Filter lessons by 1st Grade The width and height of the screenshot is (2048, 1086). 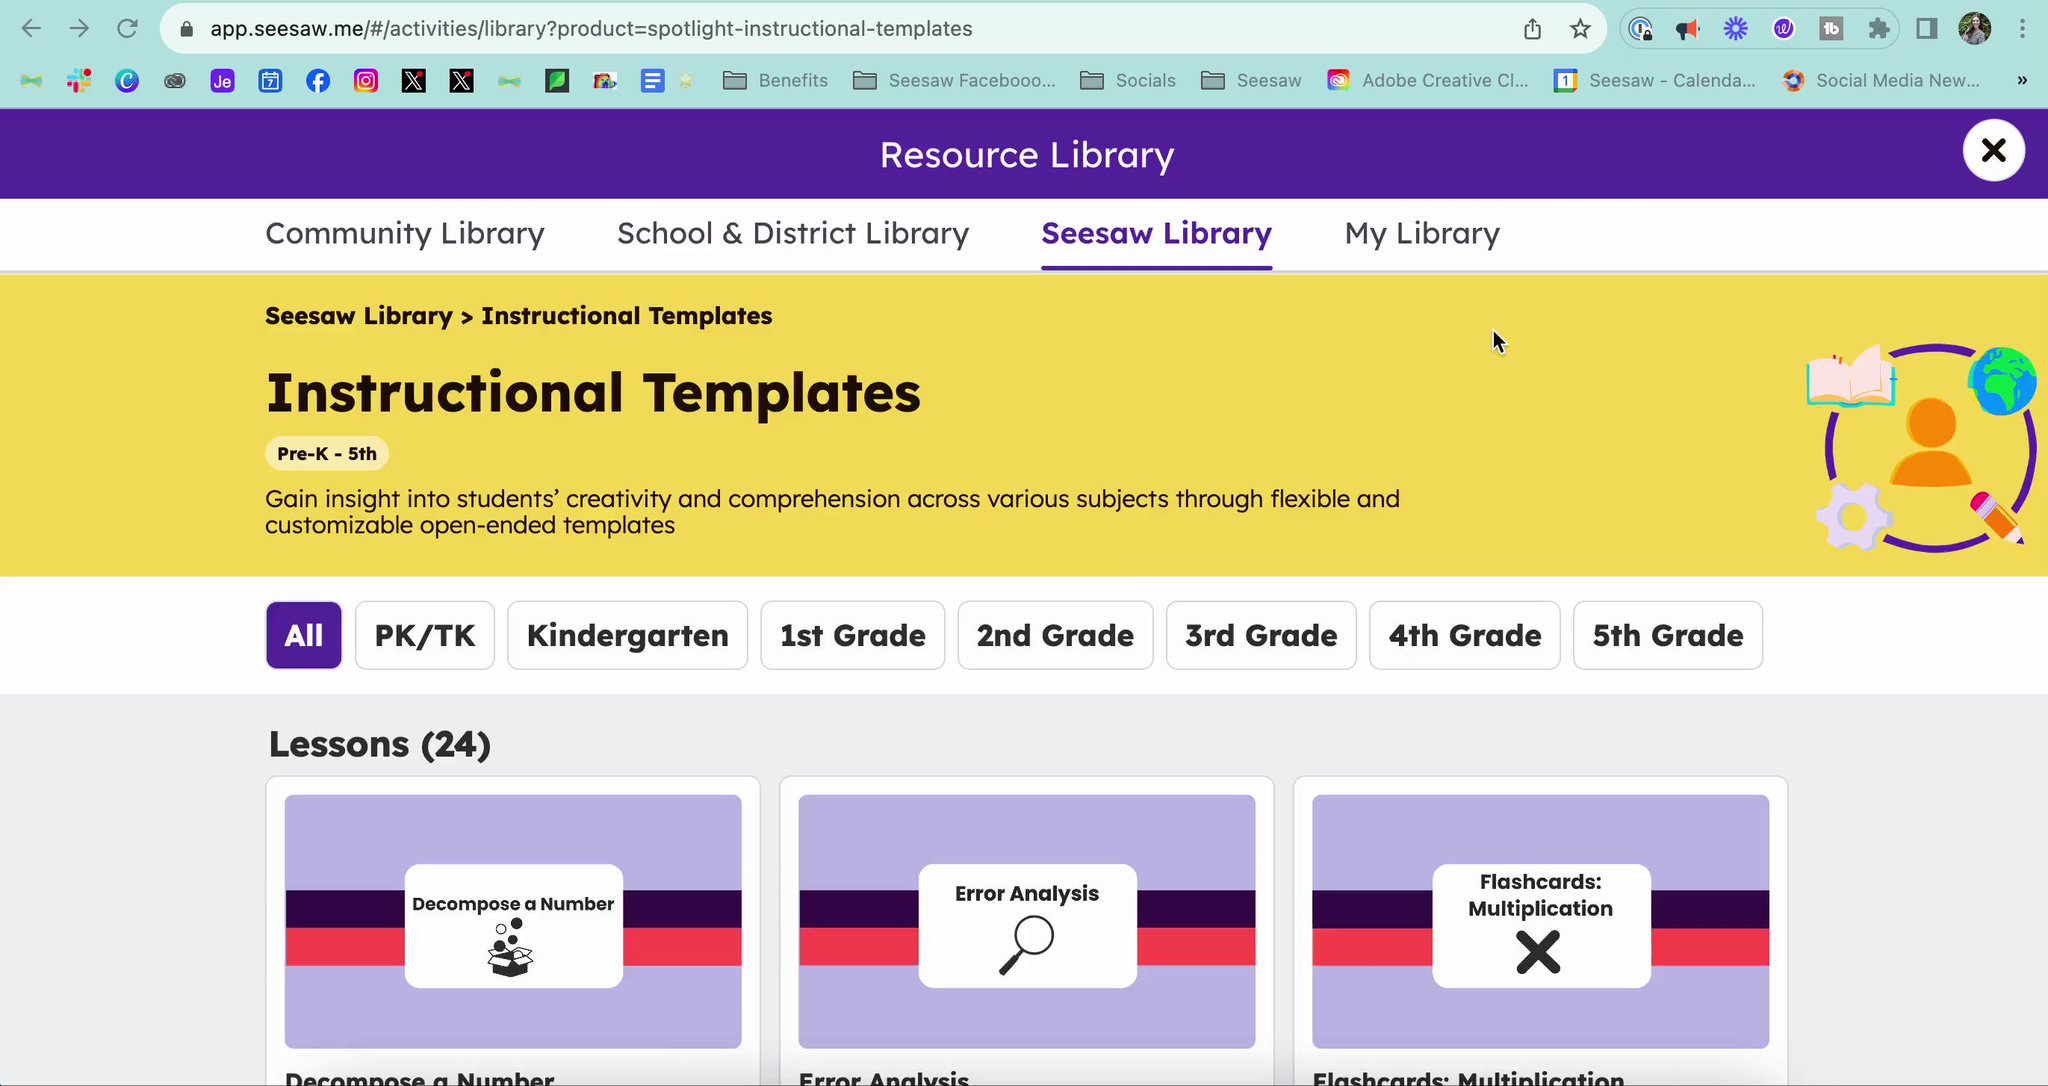853,635
